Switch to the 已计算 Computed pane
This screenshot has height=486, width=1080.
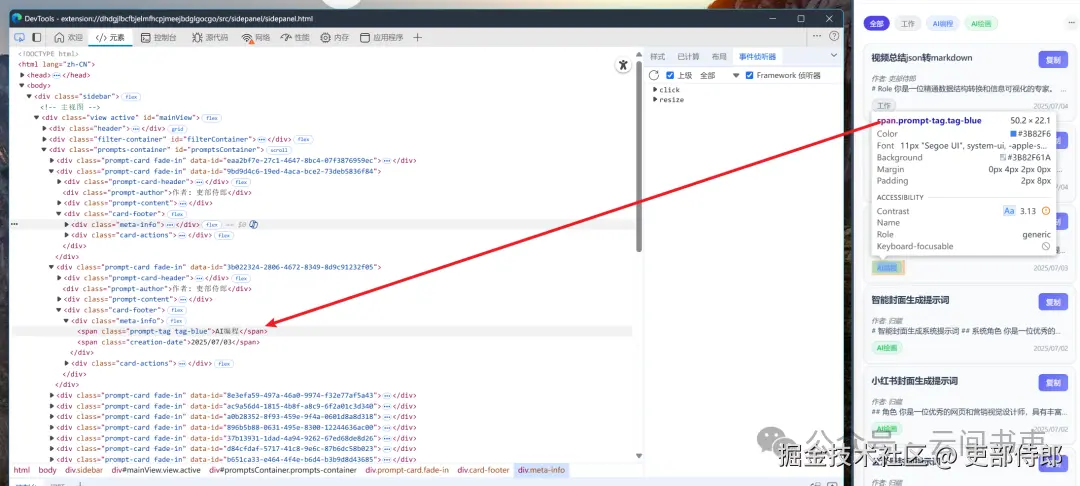(x=688, y=56)
